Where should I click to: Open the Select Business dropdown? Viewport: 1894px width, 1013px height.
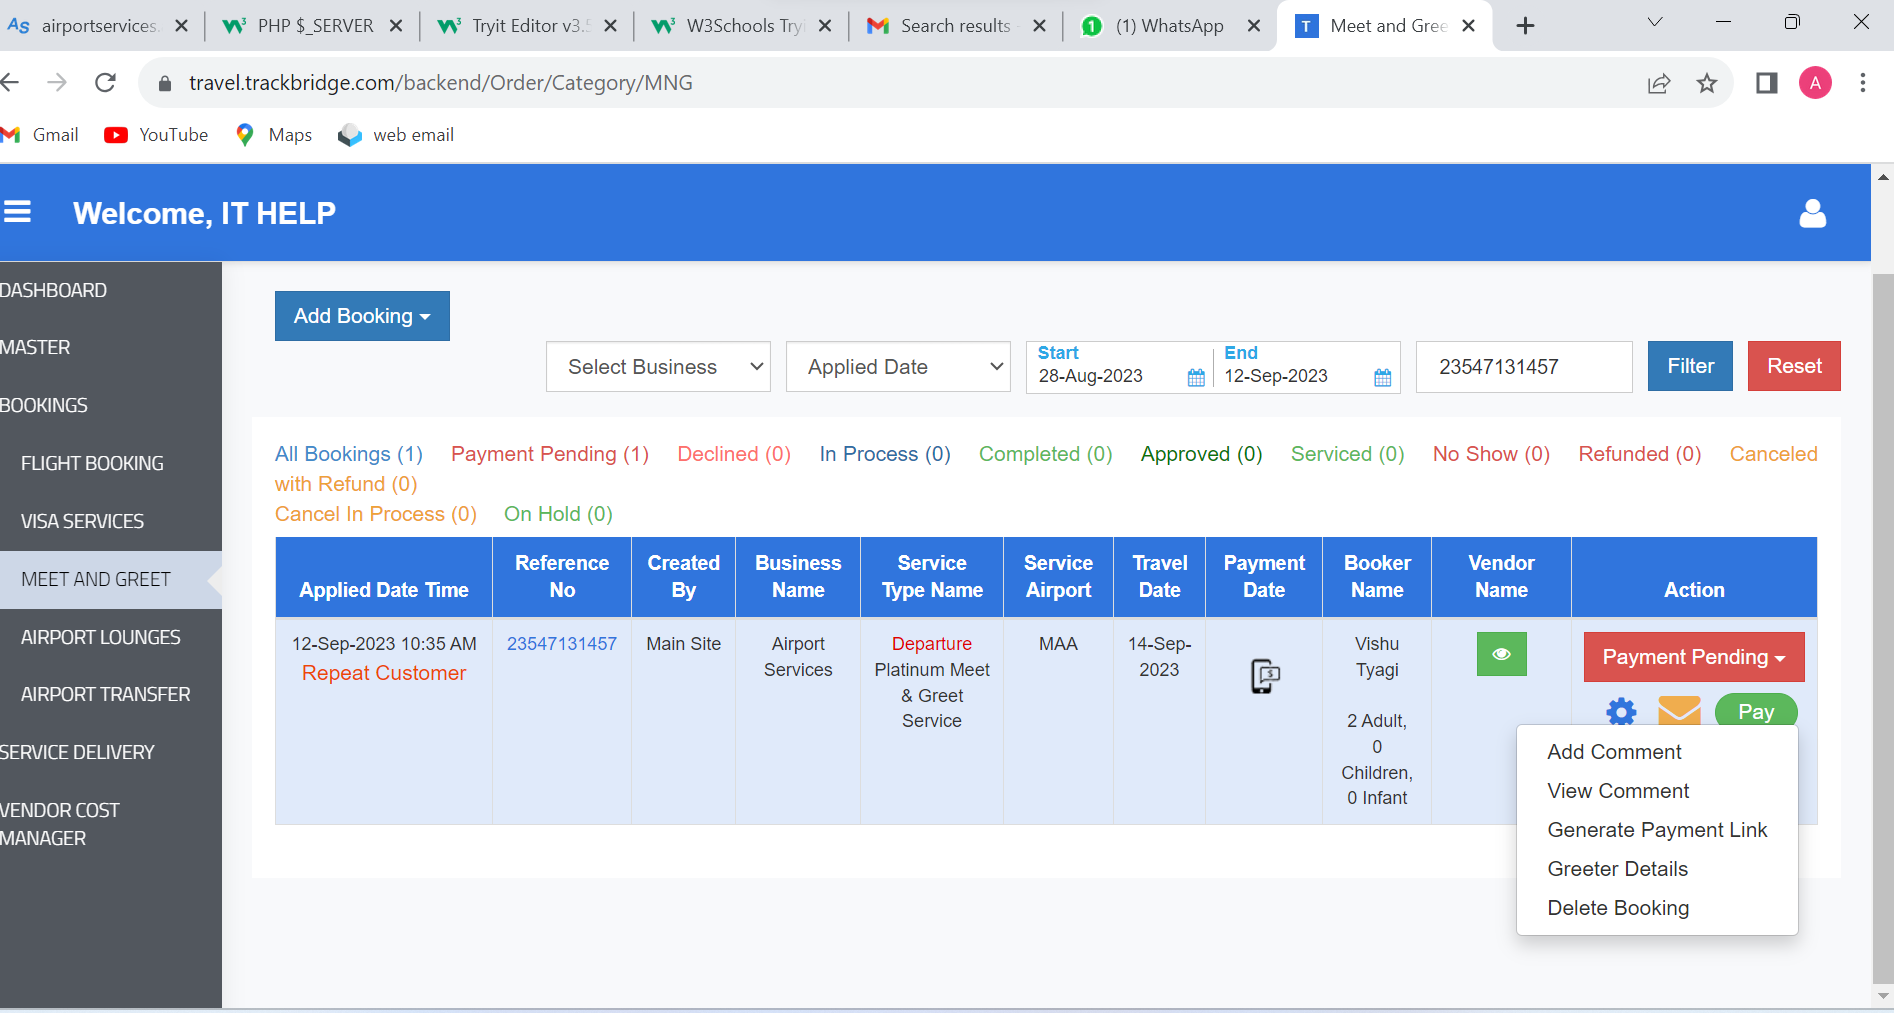[658, 367]
